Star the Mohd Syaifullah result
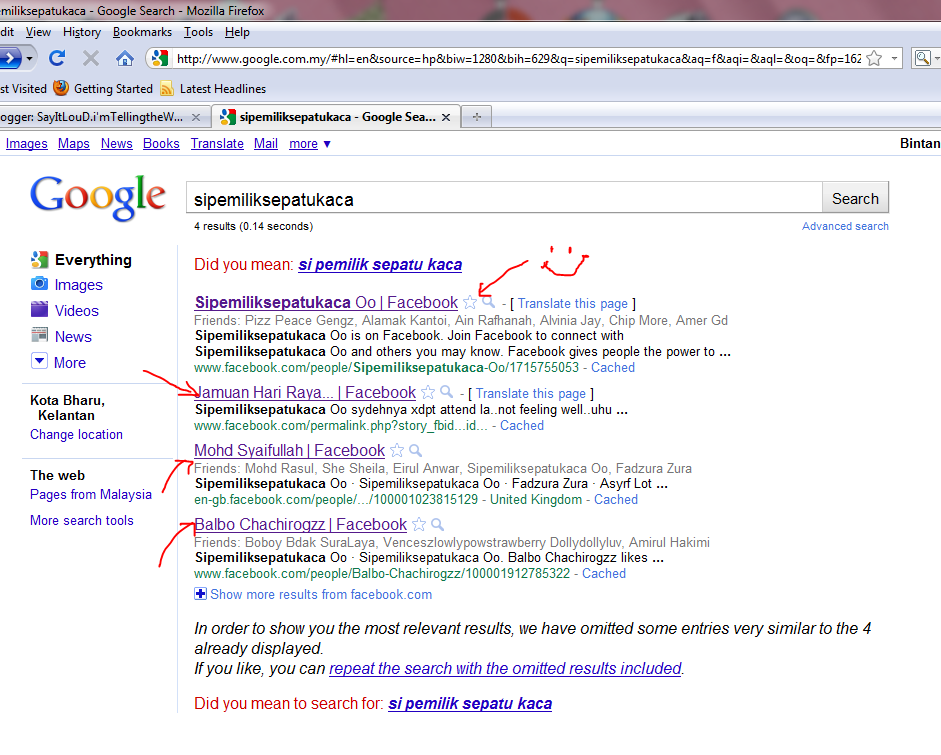Image resolution: width=941 pixels, height=755 pixels. tap(397, 451)
